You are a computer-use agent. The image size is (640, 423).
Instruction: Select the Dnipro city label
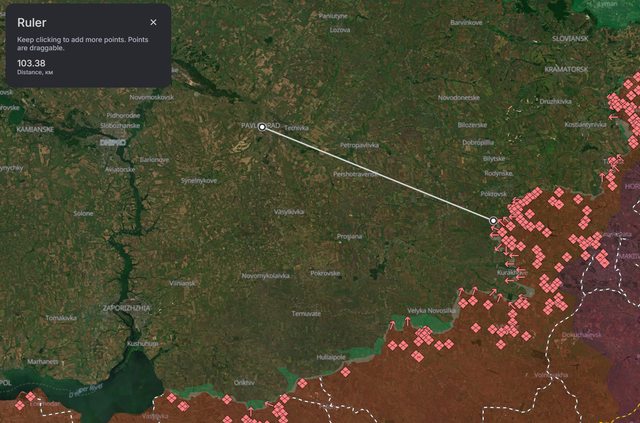click(x=112, y=143)
